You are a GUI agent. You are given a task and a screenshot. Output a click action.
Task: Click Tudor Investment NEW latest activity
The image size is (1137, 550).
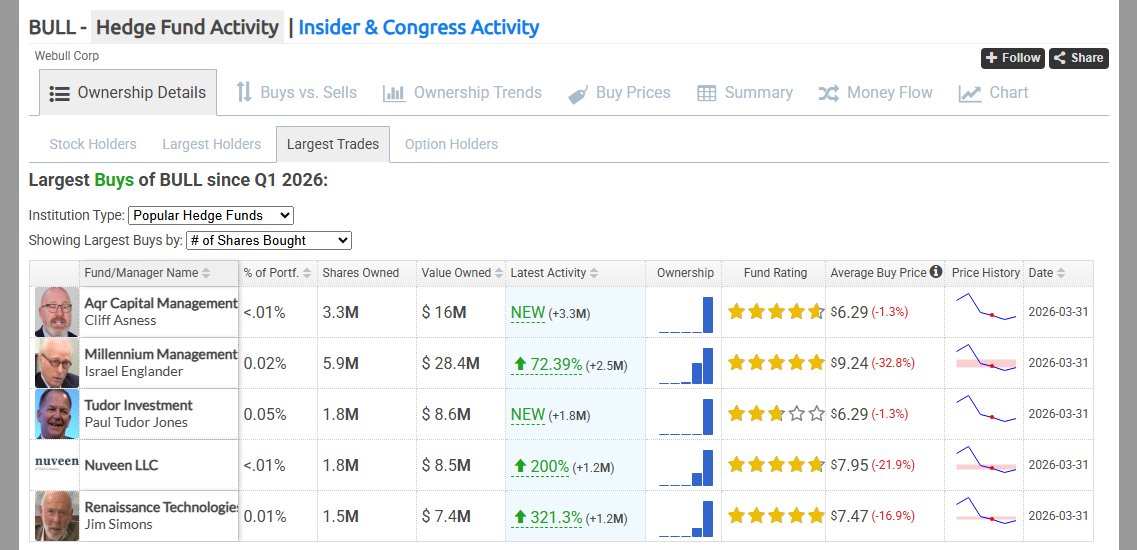[x=528, y=414]
